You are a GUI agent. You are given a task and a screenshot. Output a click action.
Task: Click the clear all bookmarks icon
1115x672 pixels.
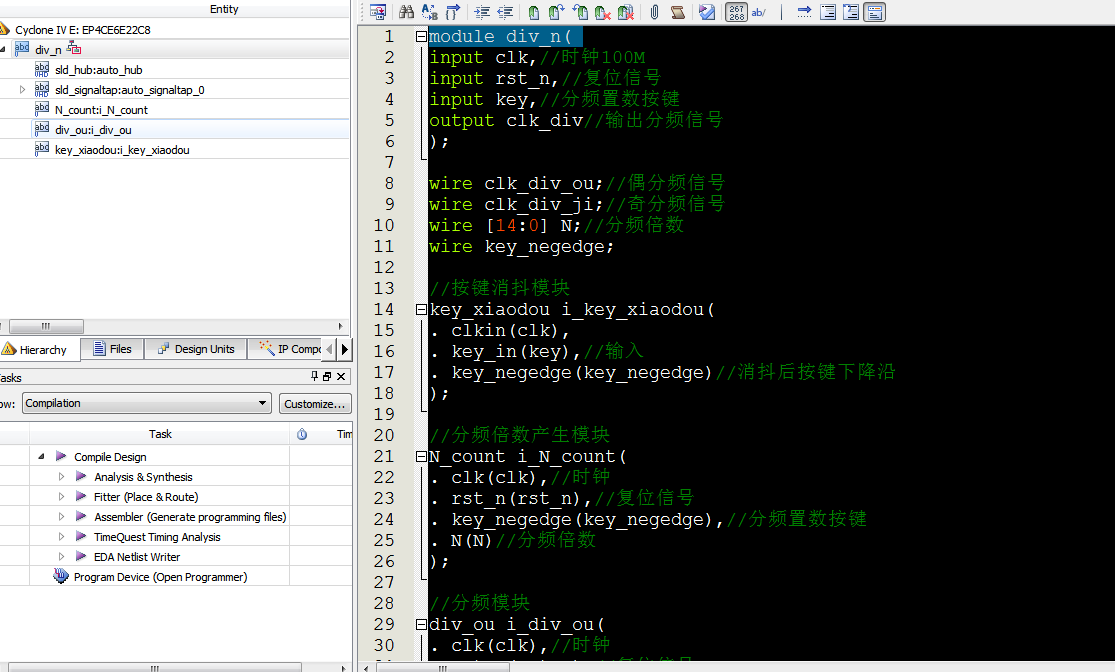pos(626,12)
